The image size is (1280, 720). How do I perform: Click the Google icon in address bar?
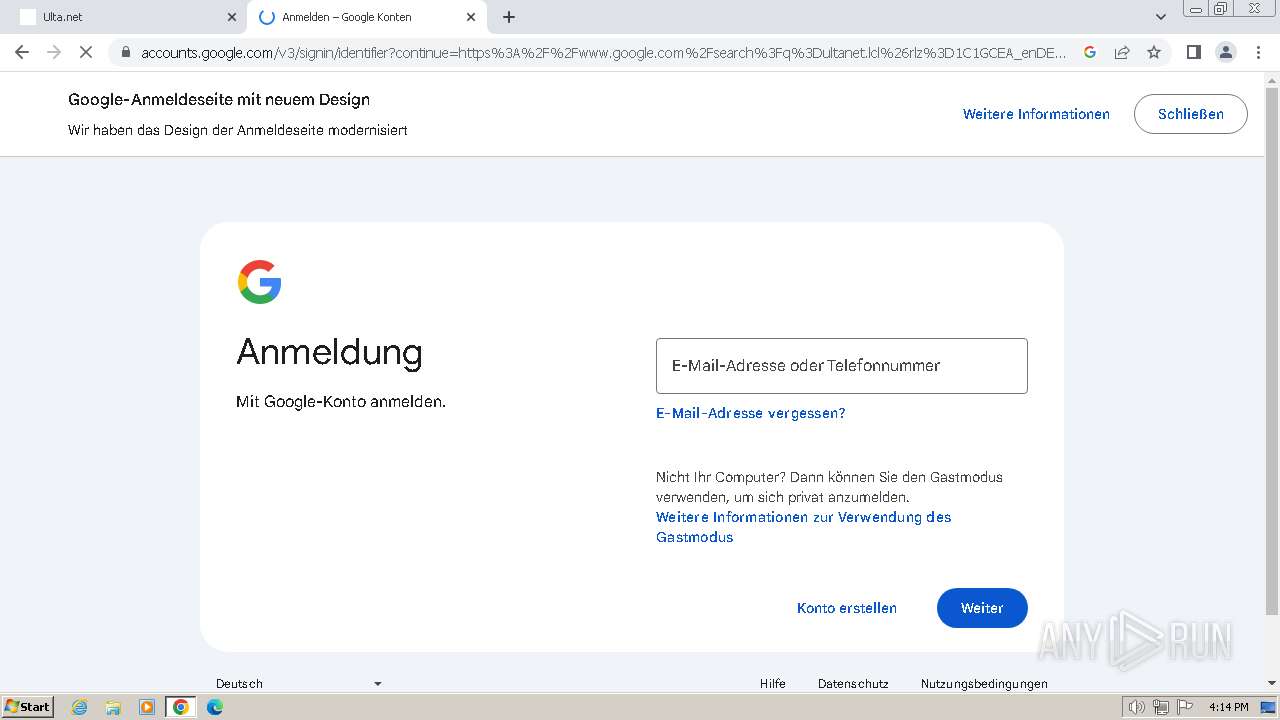[x=1090, y=52]
